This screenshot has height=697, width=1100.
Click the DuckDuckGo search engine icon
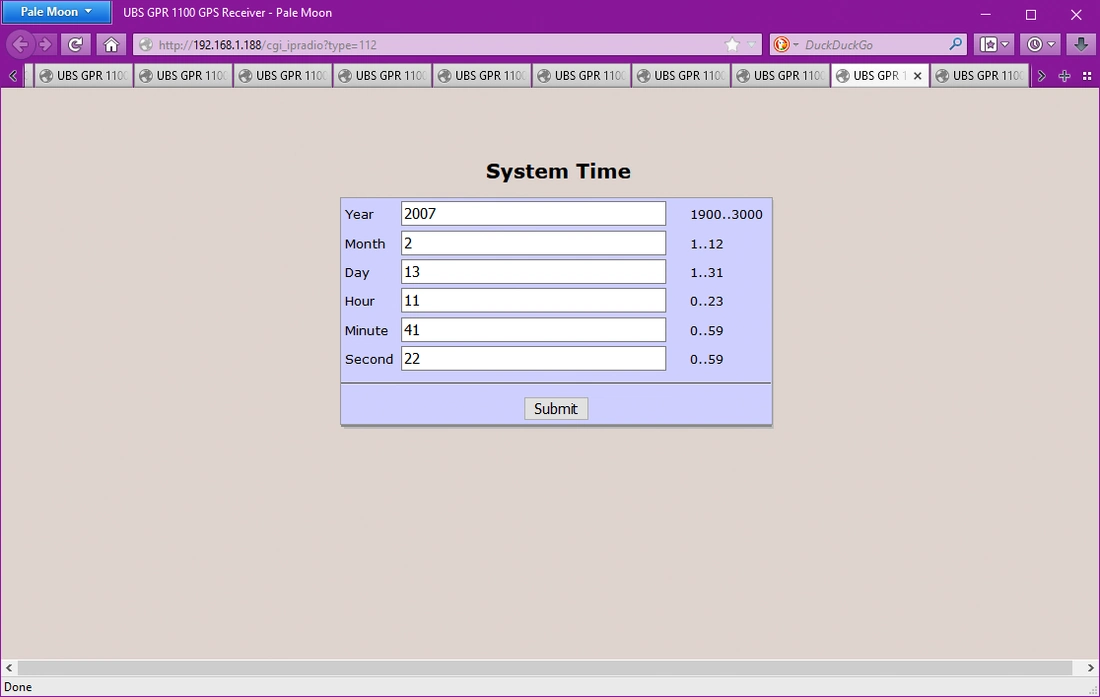click(781, 45)
